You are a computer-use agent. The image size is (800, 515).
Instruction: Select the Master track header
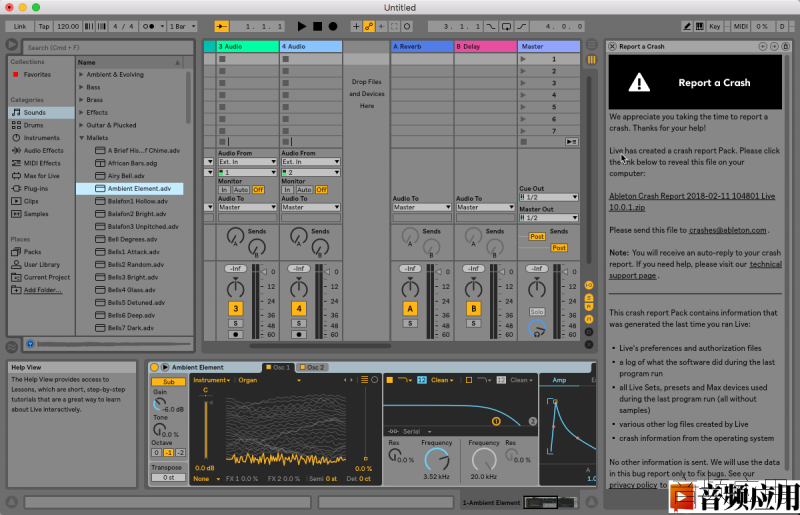click(x=549, y=46)
